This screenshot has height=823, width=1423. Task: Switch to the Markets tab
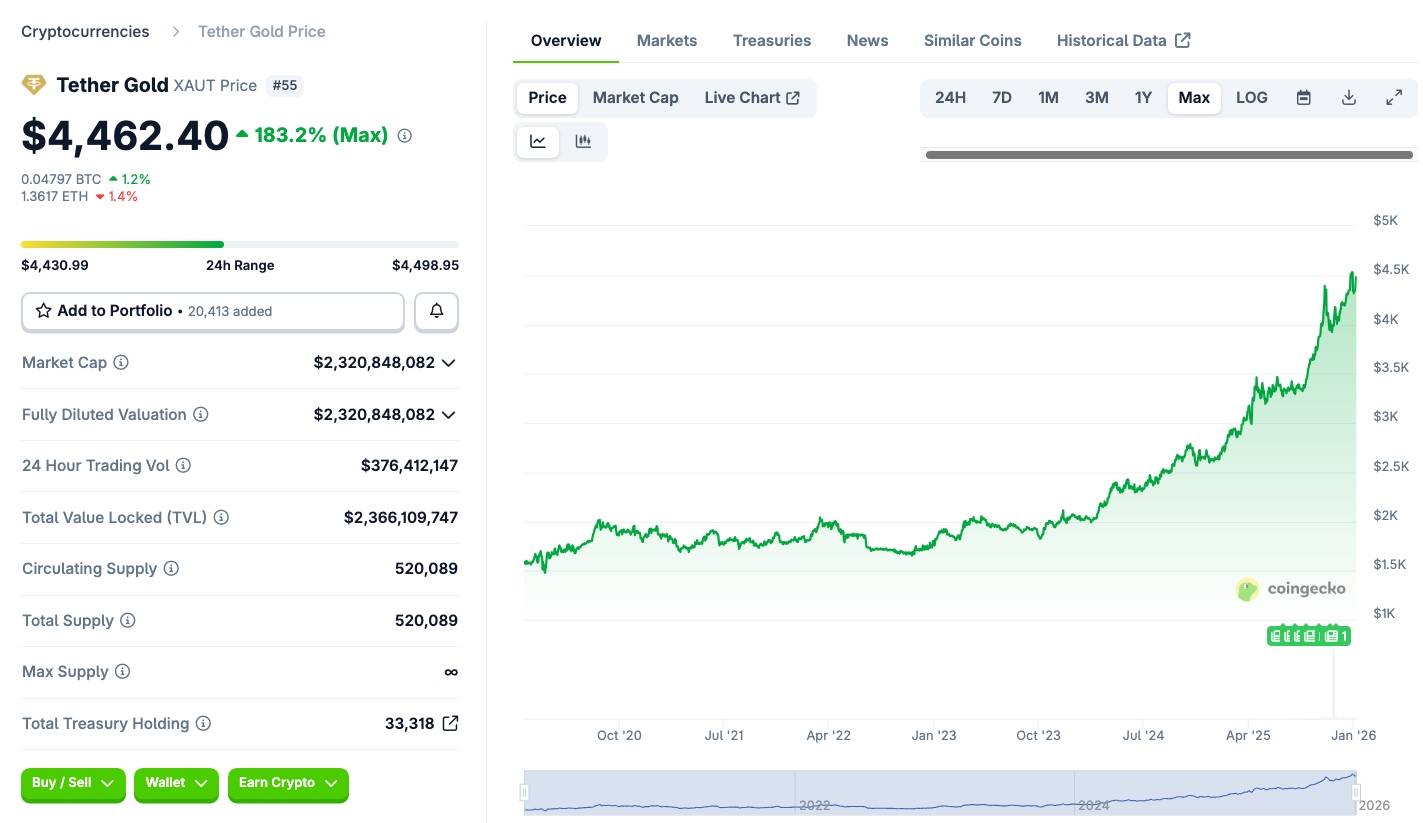pyautogui.click(x=666, y=41)
